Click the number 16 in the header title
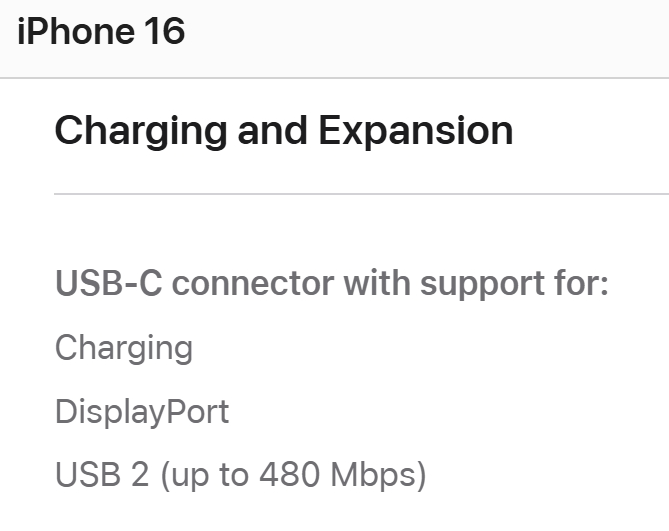The width and height of the screenshot is (669, 531). [x=164, y=31]
